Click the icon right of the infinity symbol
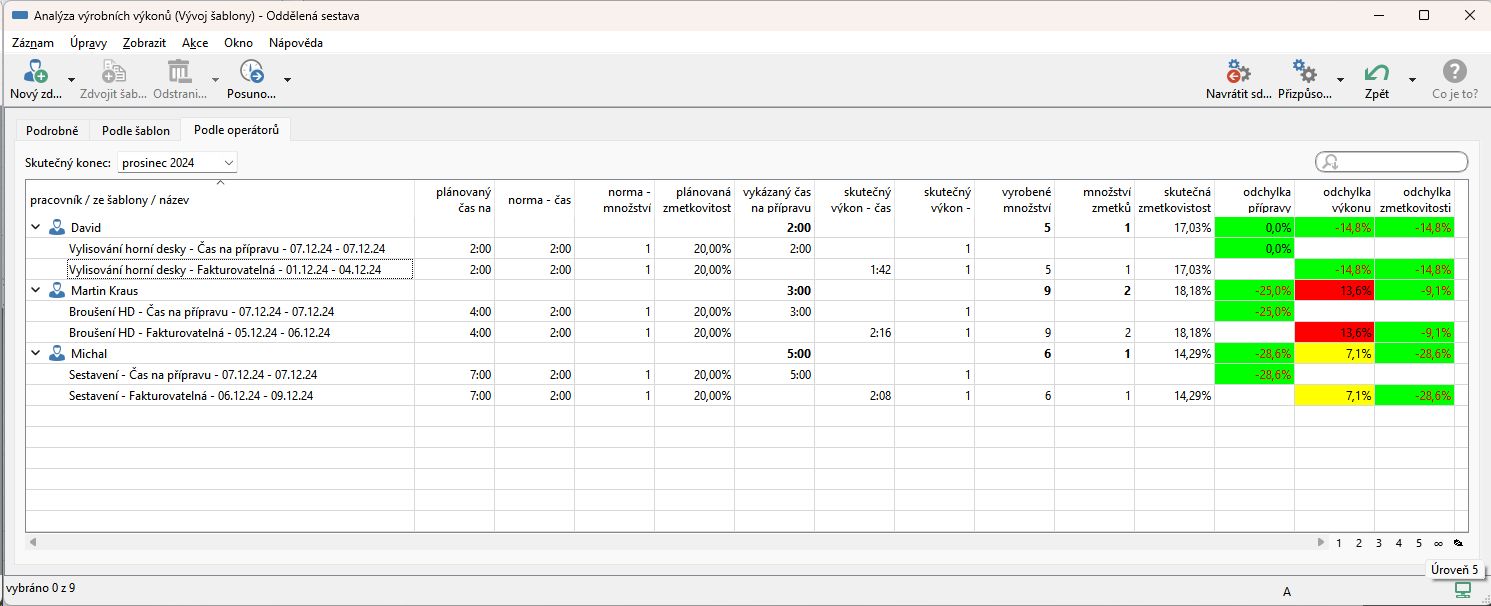The height and width of the screenshot is (606, 1491). [1458, 543]
